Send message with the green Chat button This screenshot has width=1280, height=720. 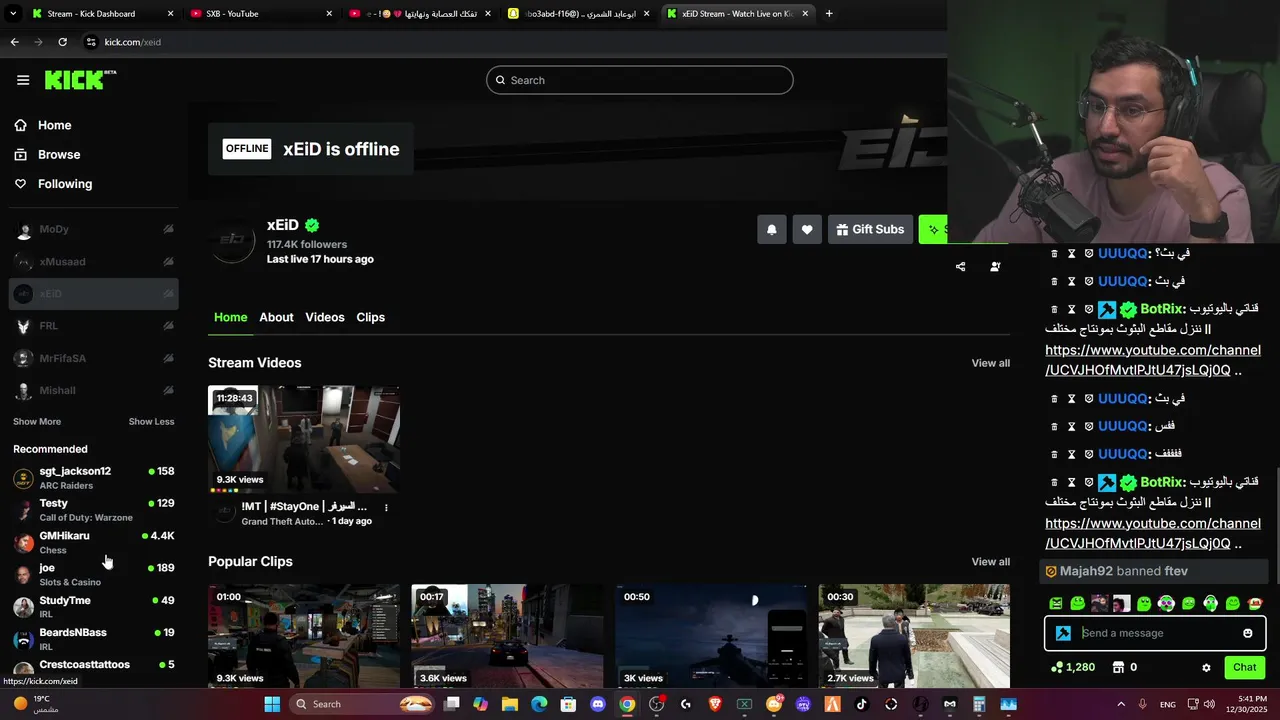coord(1245,667)
